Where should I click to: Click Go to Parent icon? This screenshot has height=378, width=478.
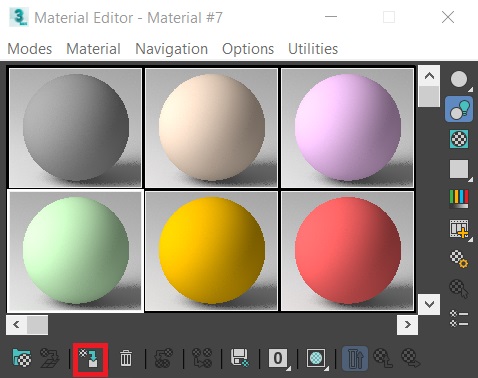(x=383, y=358)
